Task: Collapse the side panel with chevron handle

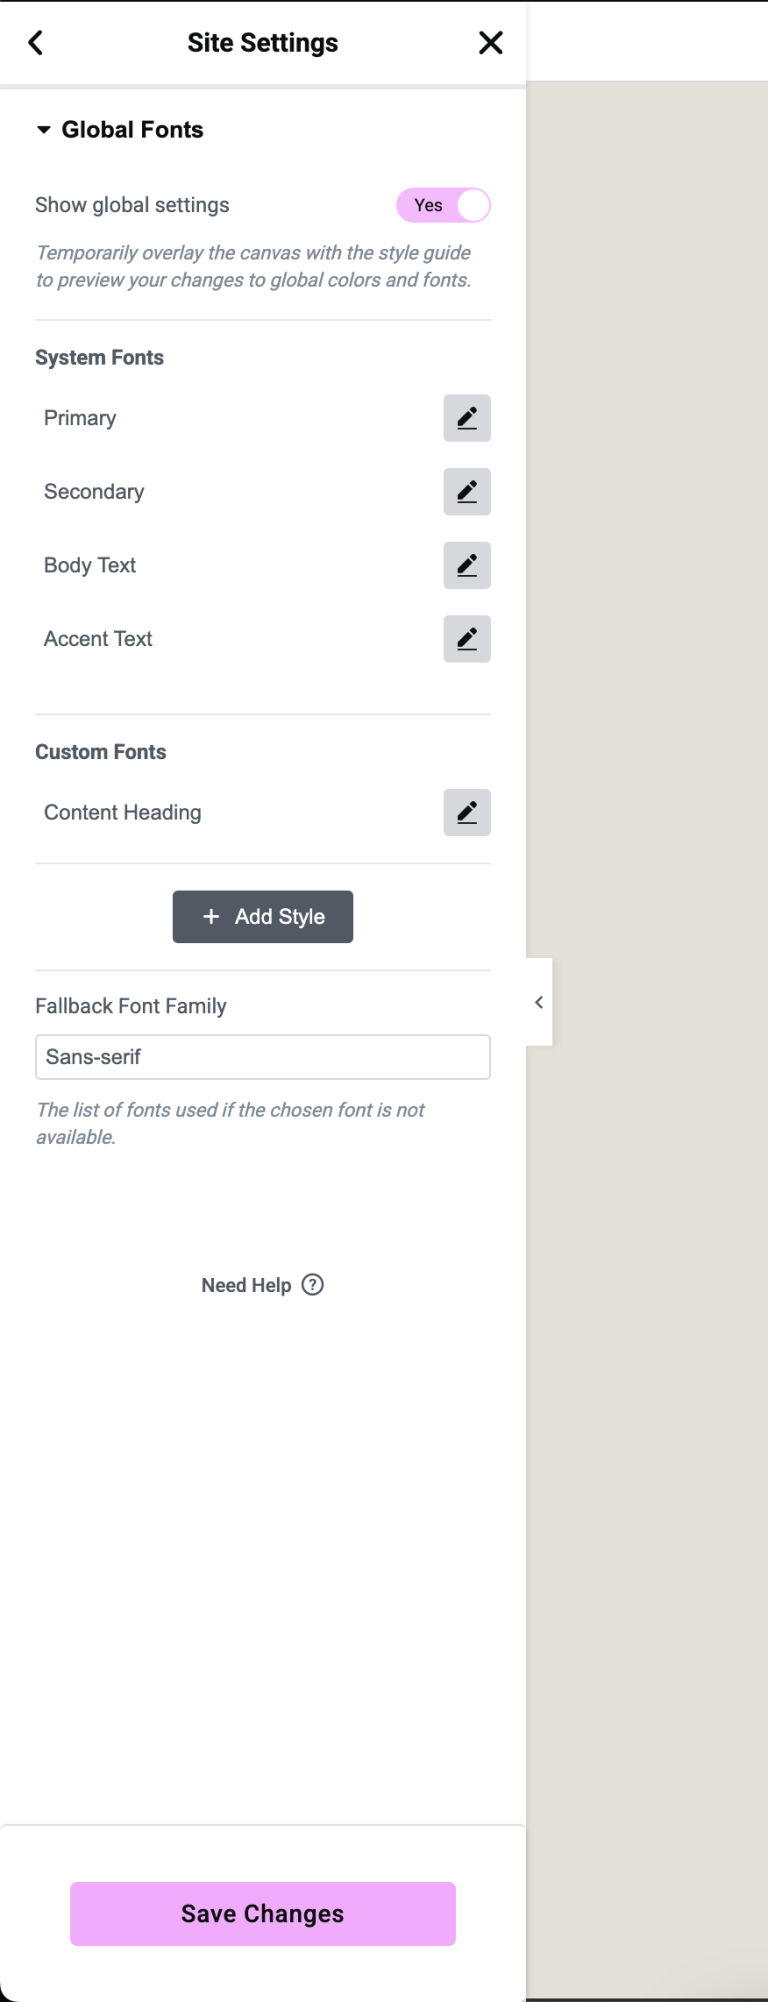Action: click(539, 1002)
